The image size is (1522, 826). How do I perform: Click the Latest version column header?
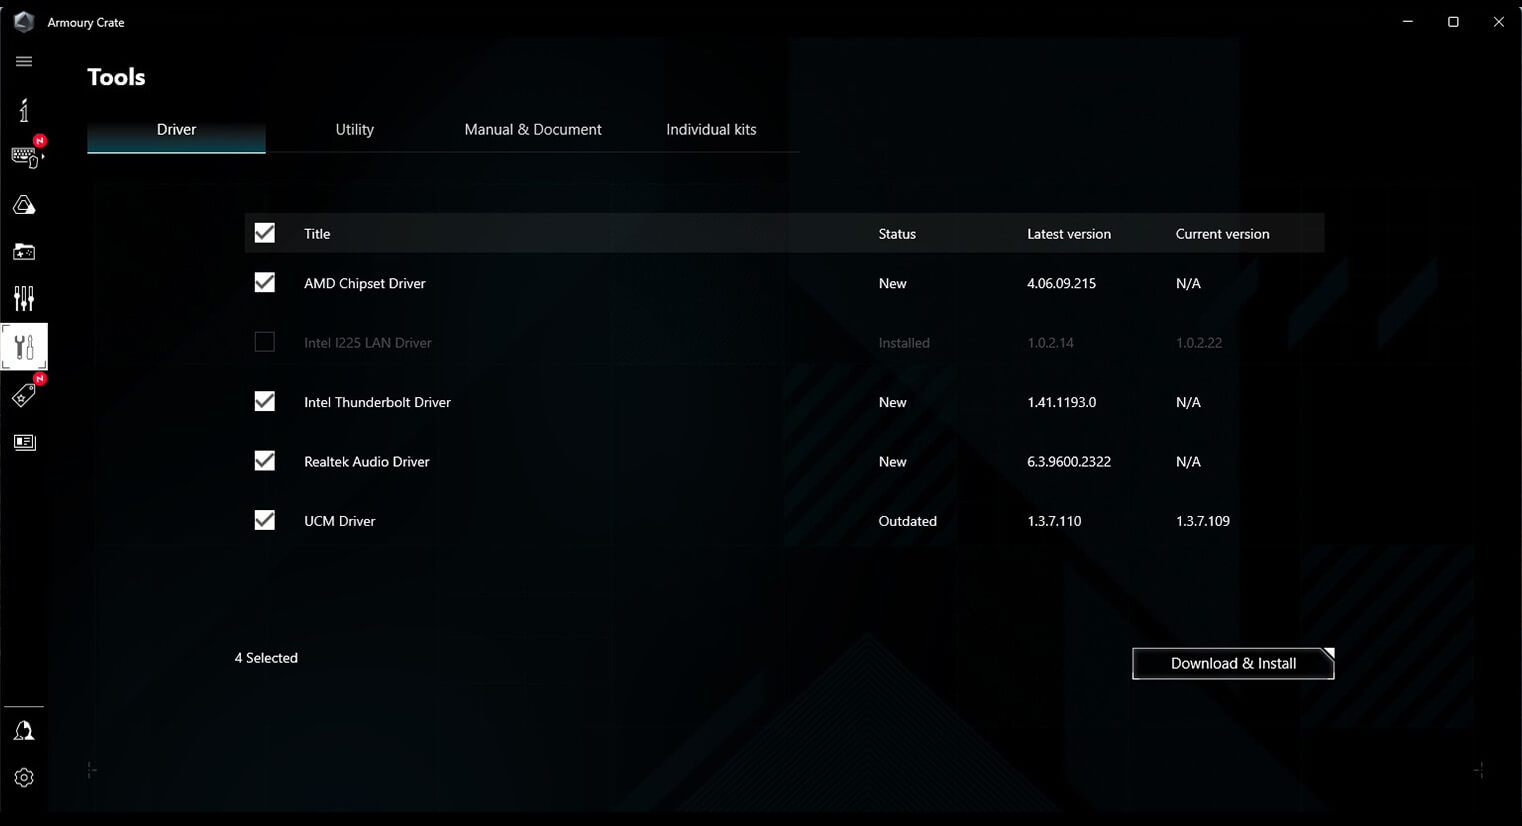[x=1069, y=234]
